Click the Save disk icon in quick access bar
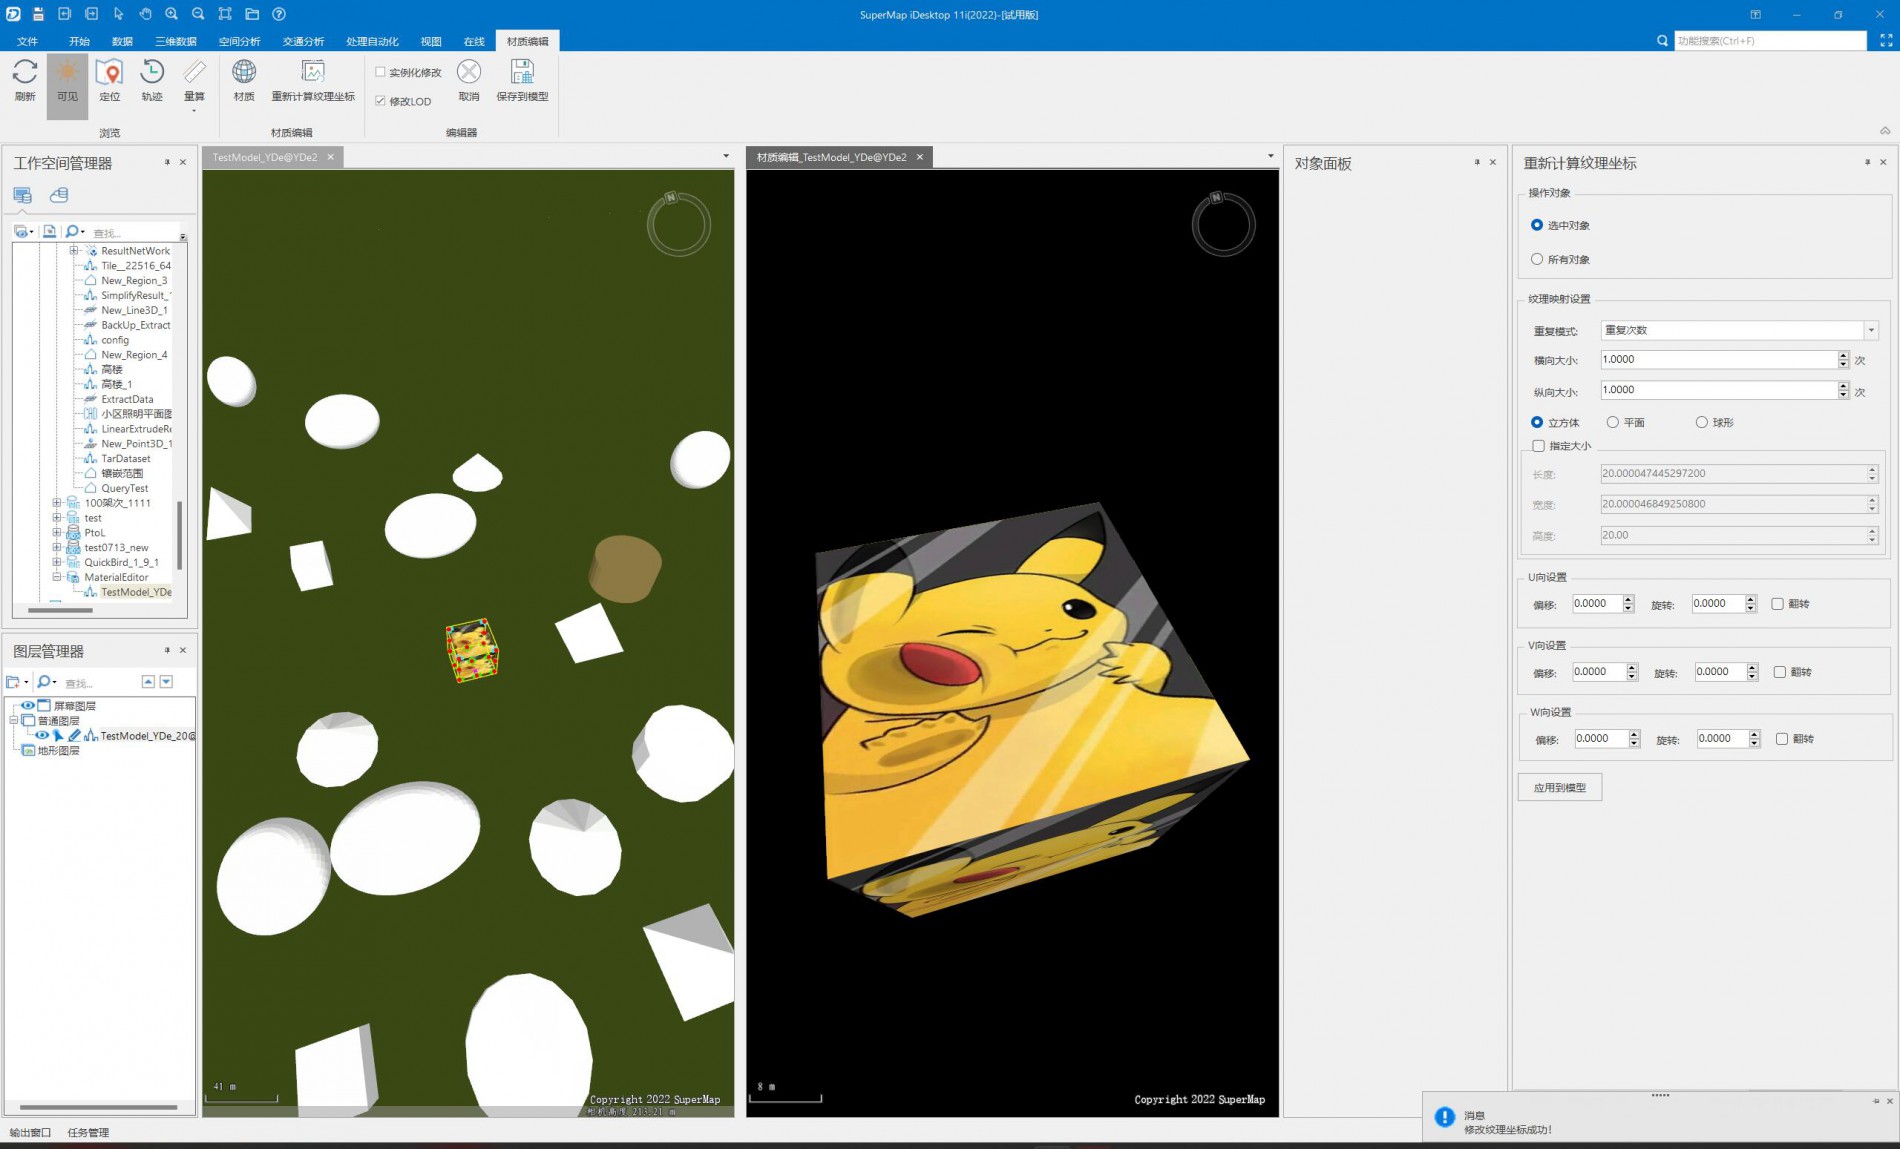The image size is (1900, 1149). [x=38, y=14]
